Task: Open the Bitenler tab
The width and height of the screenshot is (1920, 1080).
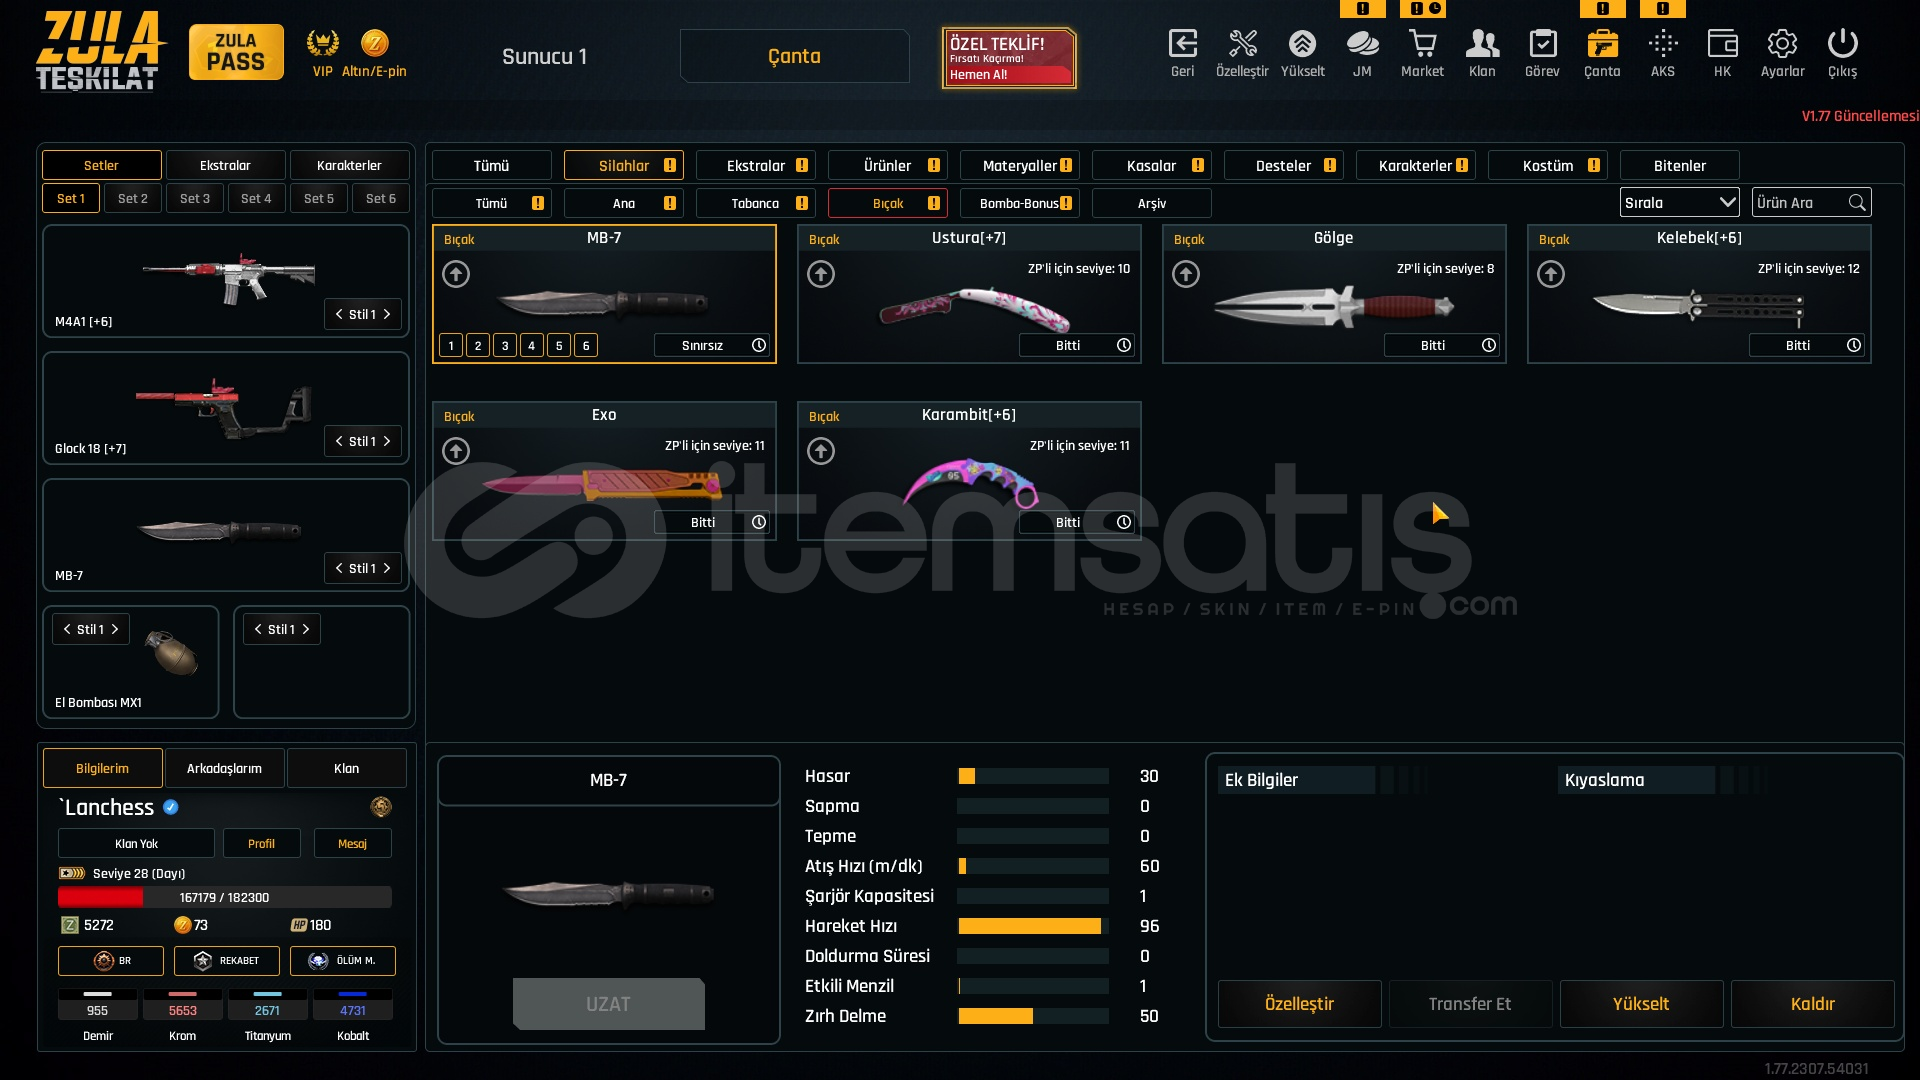Action: pyautogui.click(x=1680, y=165)
